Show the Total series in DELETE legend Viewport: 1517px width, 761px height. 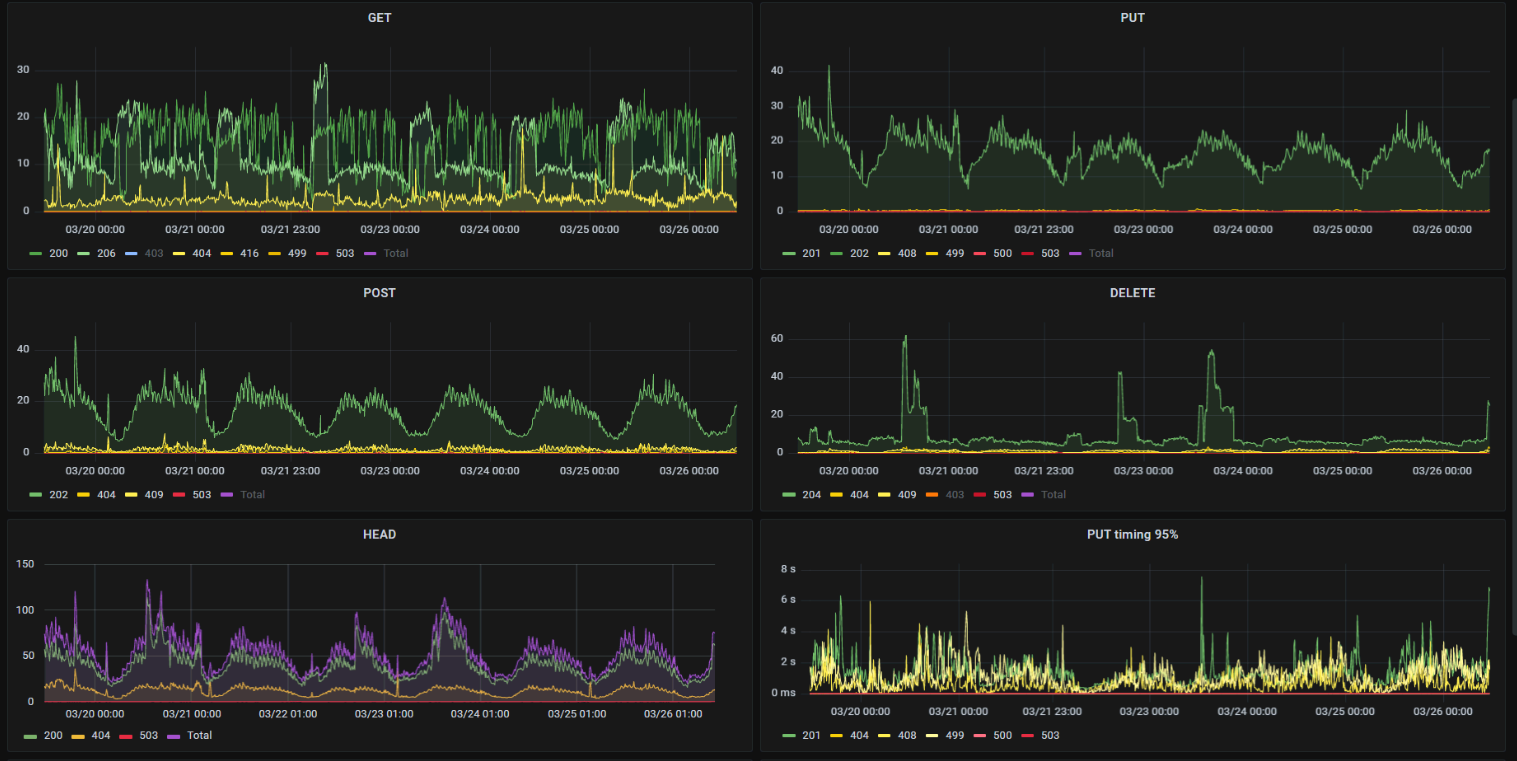[1053, 494]
